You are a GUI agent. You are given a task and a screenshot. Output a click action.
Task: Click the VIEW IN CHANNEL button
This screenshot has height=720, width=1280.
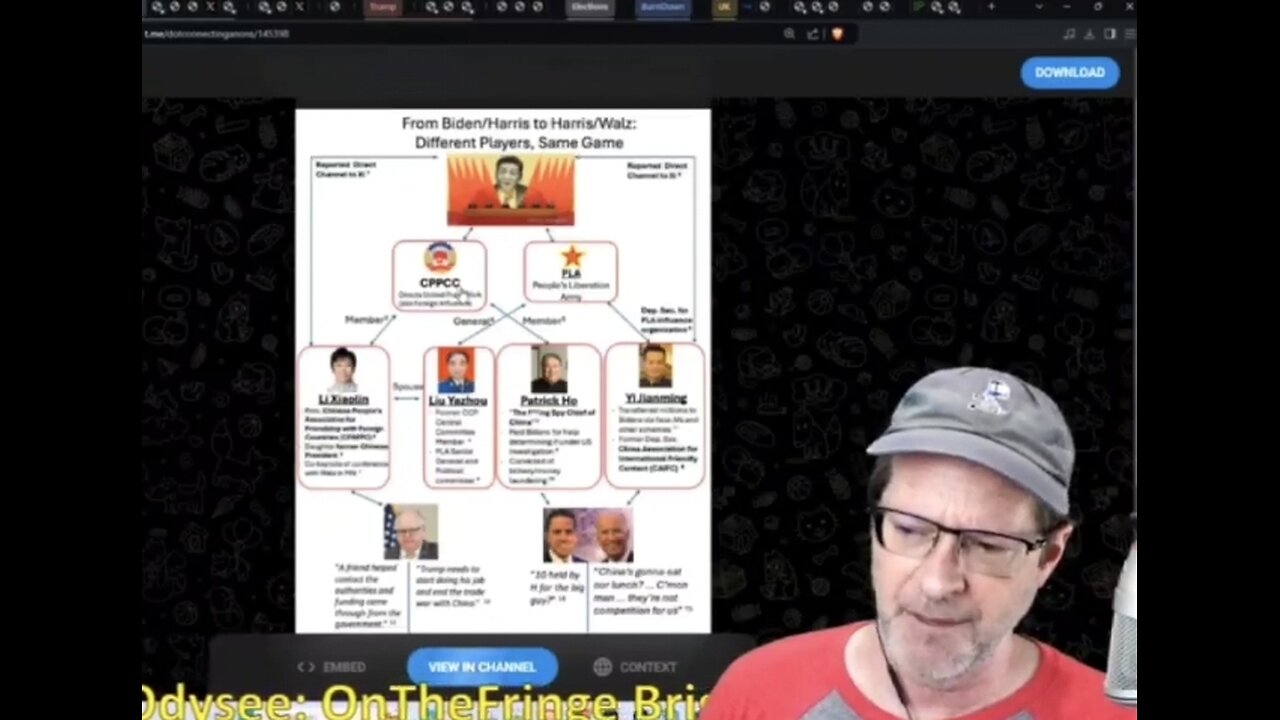pos(482,666)
